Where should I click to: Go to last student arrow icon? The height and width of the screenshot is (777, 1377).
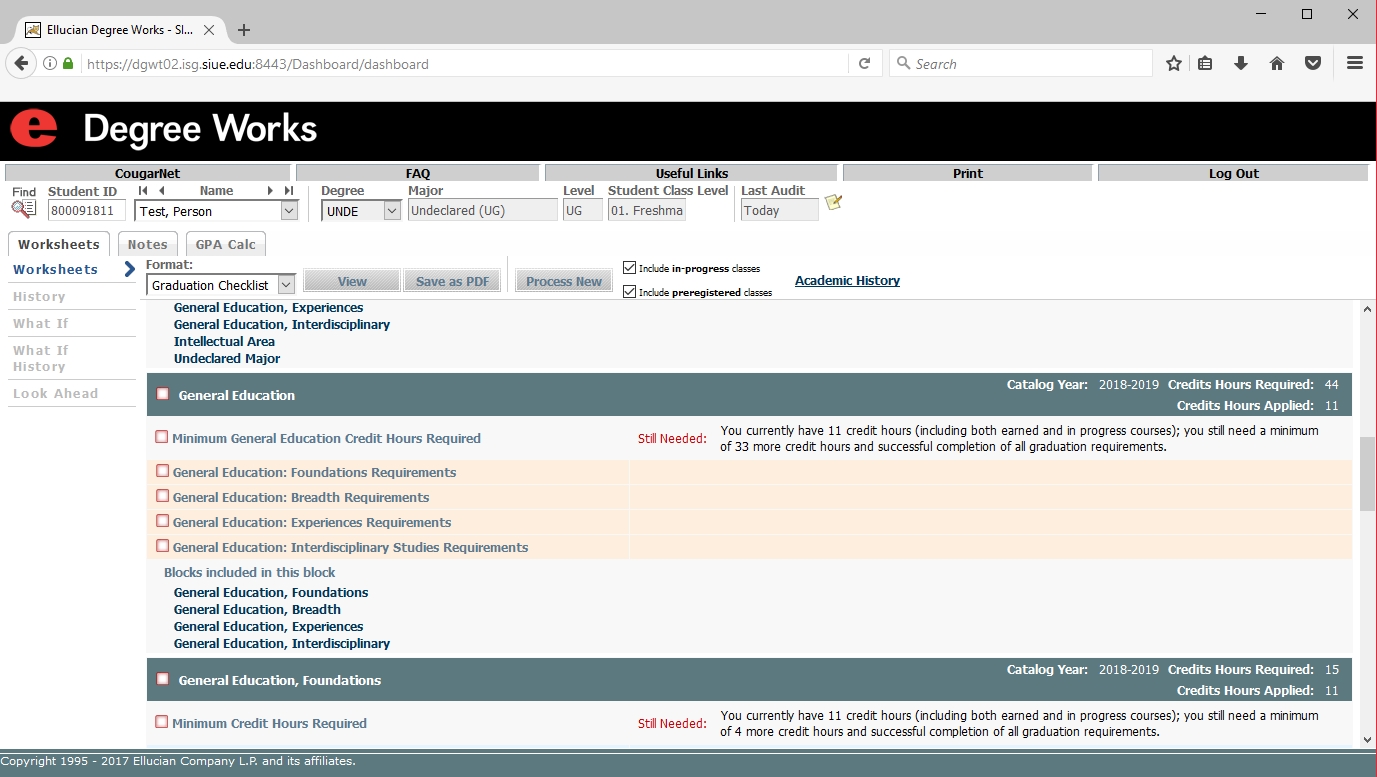pos(289,191)
